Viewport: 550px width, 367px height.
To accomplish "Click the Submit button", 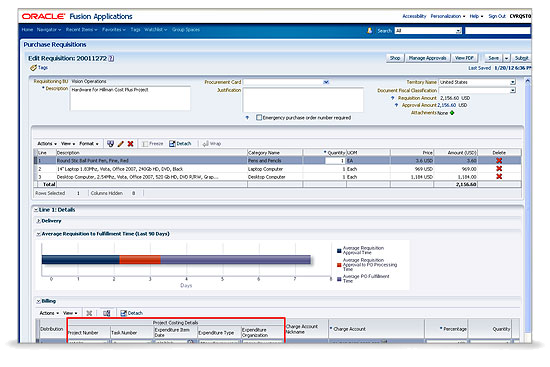I will click(x=521, y=58).
